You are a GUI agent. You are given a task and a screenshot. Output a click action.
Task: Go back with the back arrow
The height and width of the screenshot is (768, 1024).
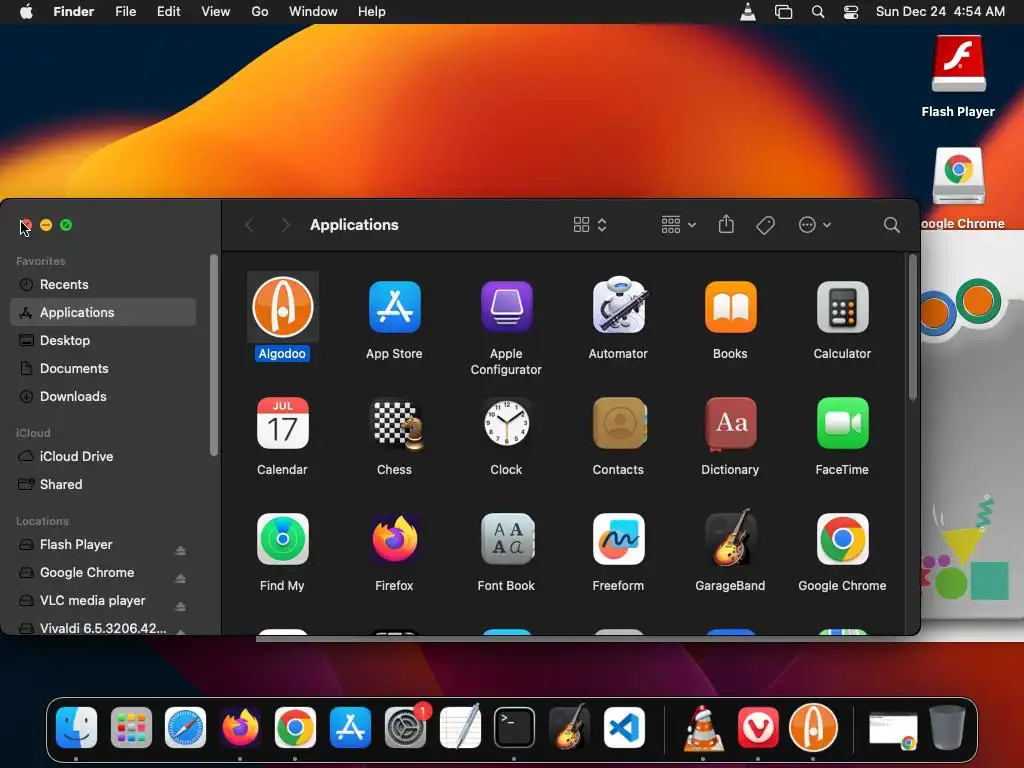249,225
